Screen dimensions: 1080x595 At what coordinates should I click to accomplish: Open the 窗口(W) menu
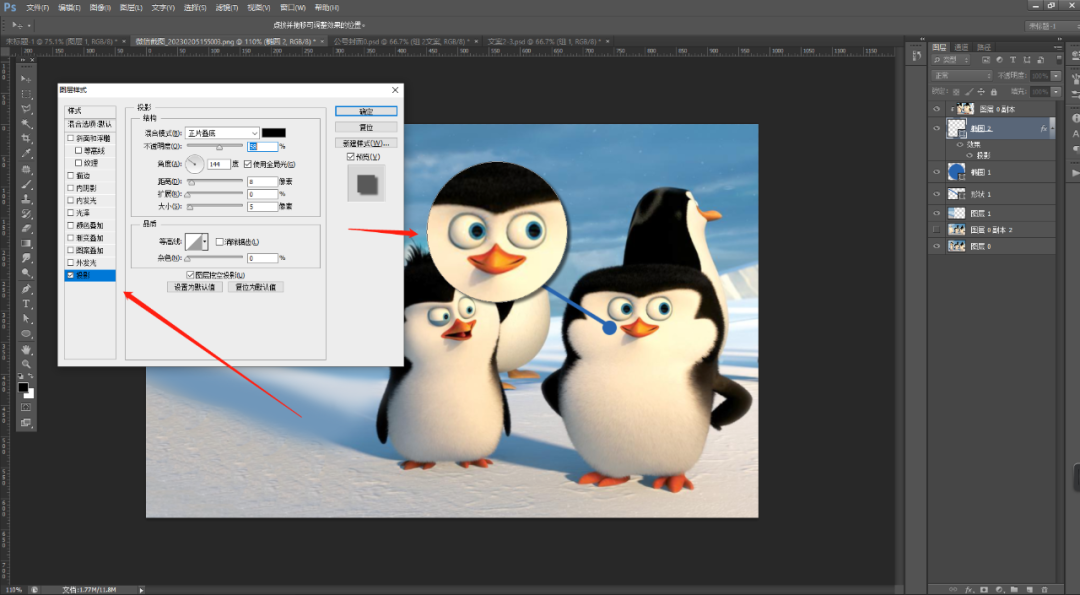click(293, 8)
